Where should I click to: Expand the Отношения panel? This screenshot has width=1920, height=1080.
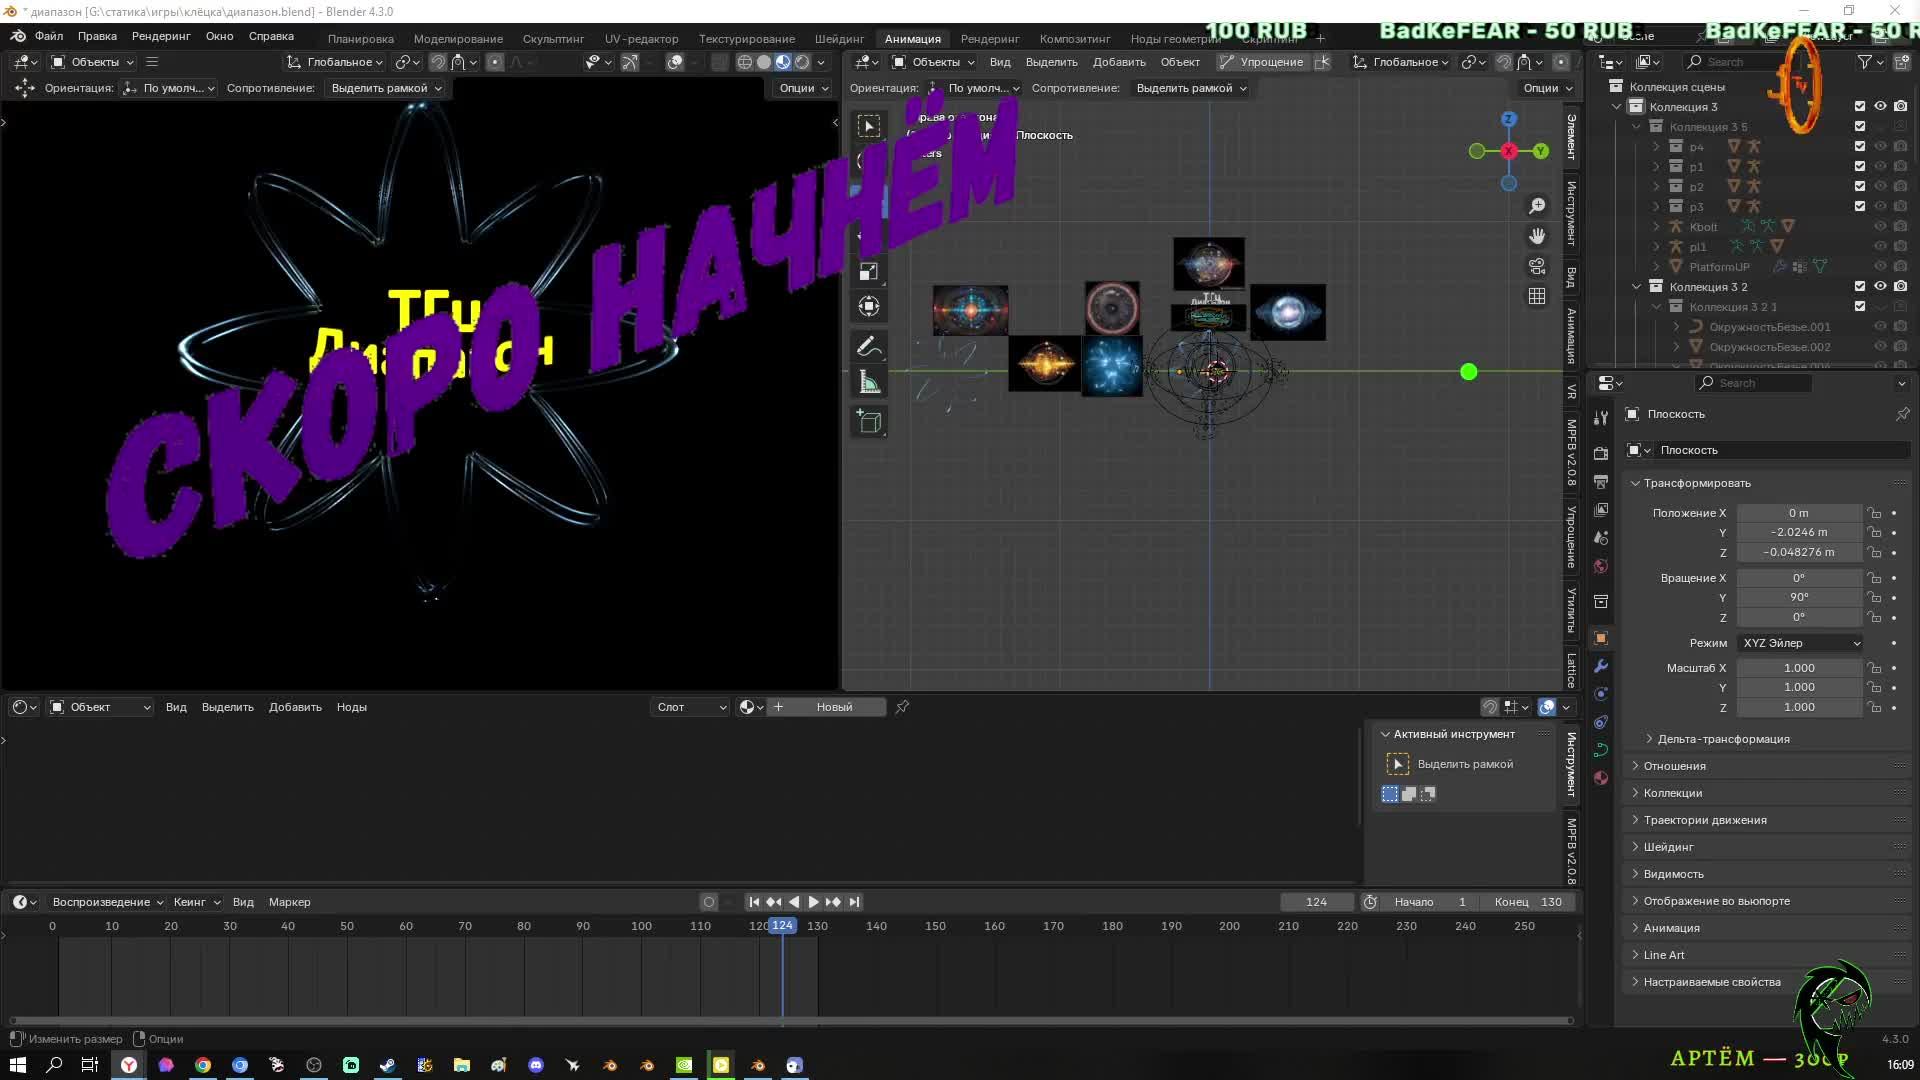1675,766
